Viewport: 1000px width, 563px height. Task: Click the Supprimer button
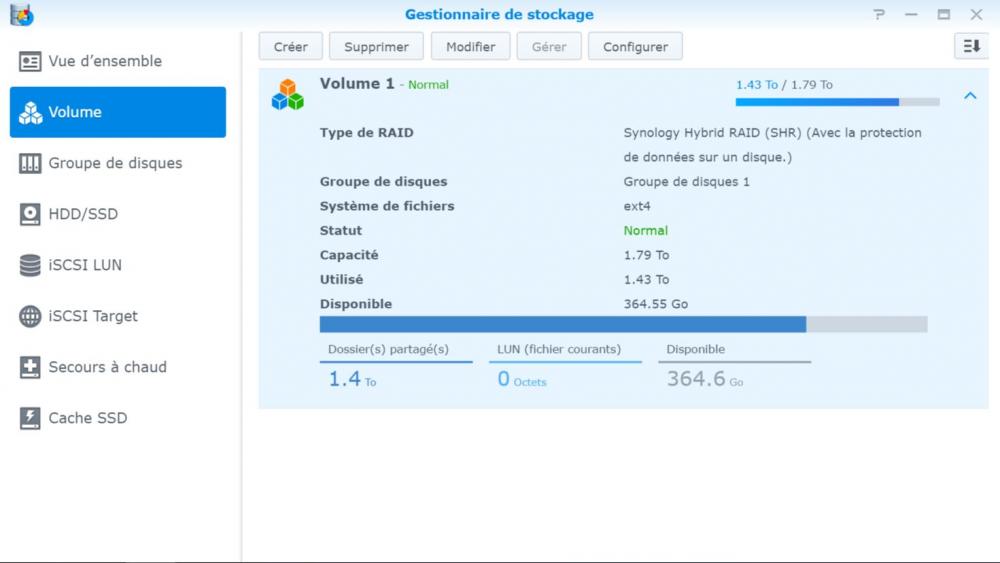(x=376, y=47)
